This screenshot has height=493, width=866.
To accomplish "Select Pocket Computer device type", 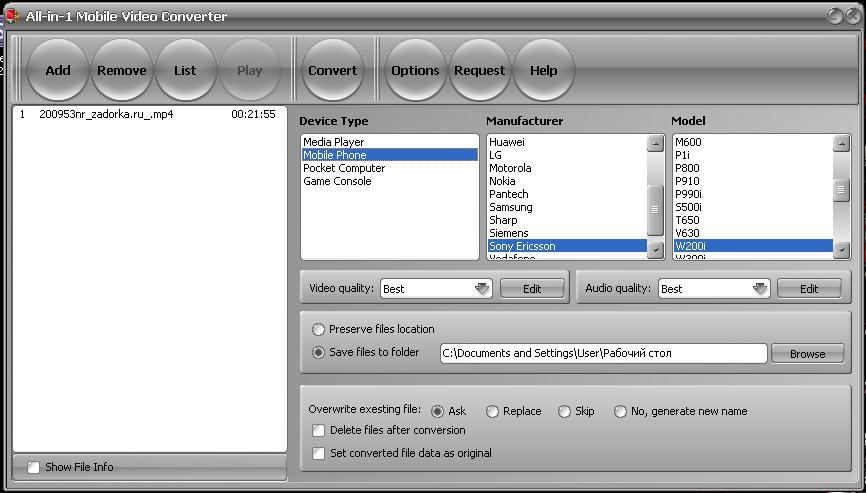I will (x=389, y=168).
